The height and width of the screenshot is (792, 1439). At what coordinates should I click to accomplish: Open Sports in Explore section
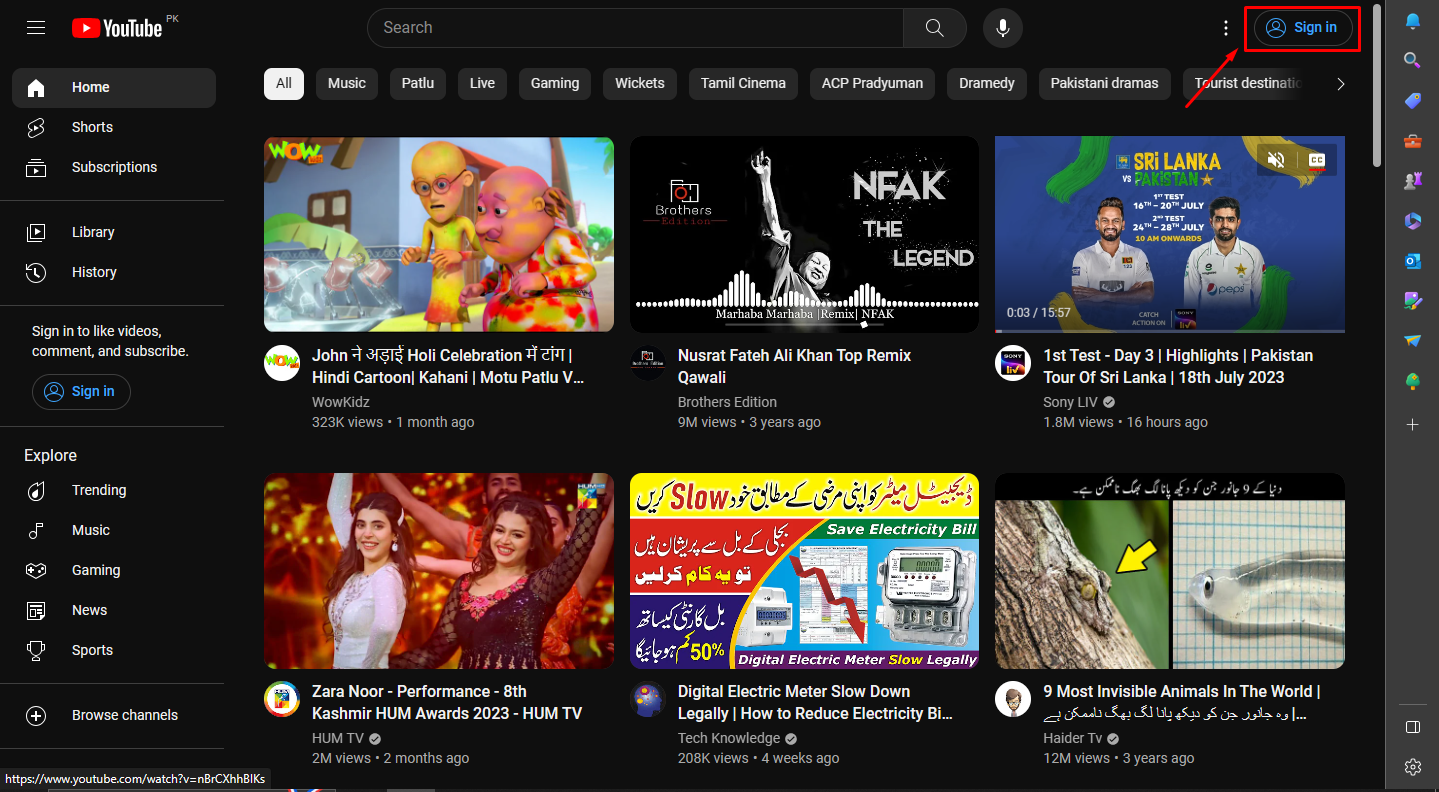(114, 650)
